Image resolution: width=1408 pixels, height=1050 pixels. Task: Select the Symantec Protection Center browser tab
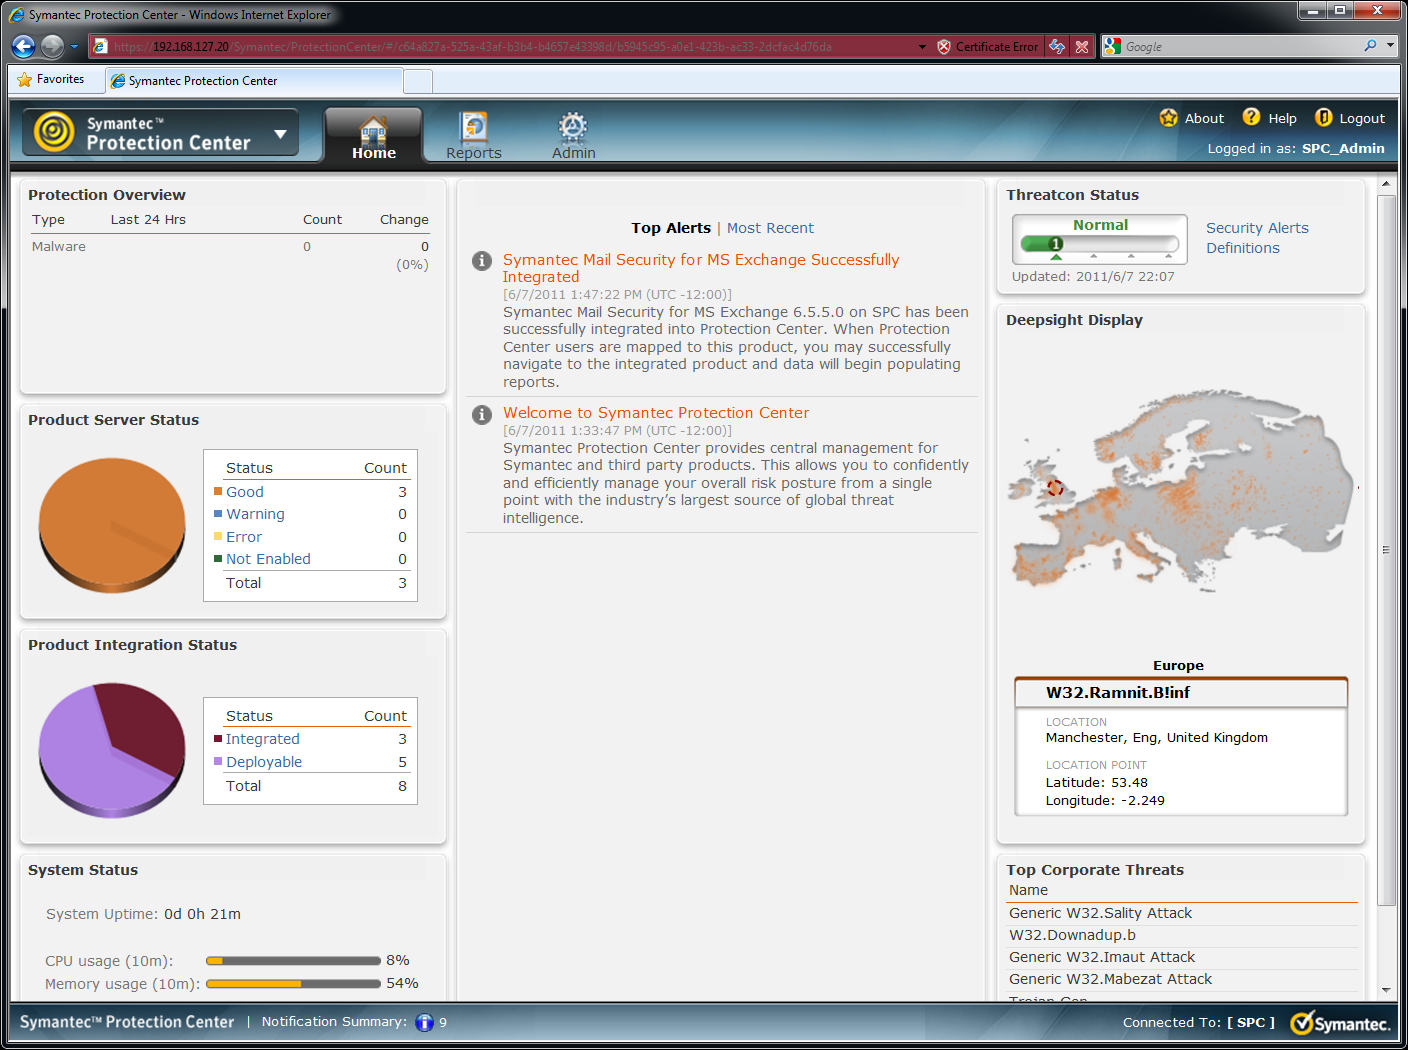click(255, 81)
